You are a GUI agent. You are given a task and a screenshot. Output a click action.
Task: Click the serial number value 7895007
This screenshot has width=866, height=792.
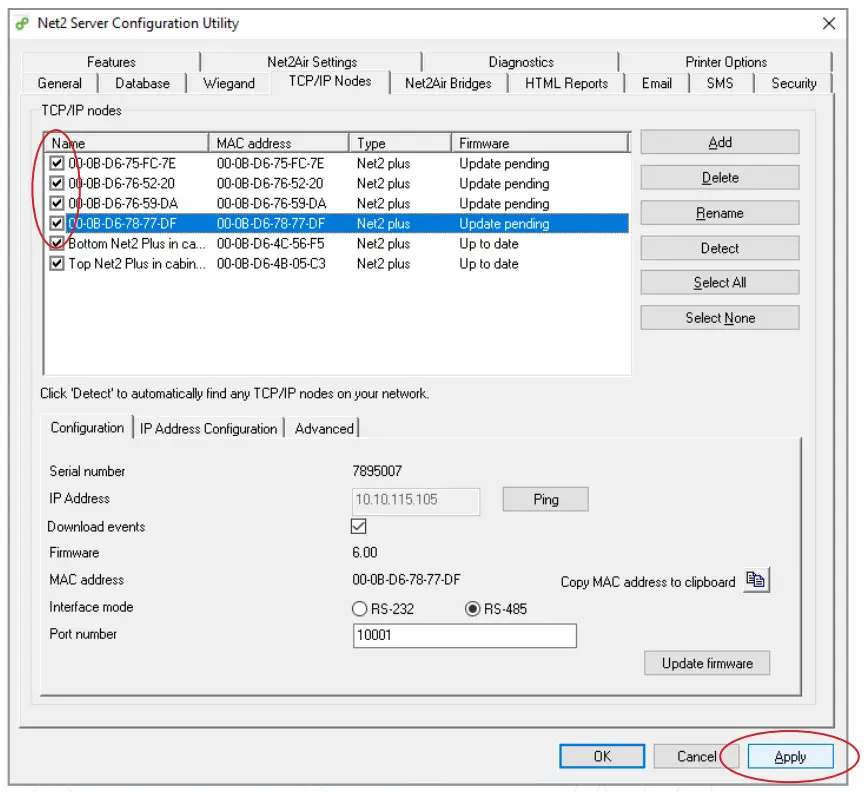coord(377,471)
